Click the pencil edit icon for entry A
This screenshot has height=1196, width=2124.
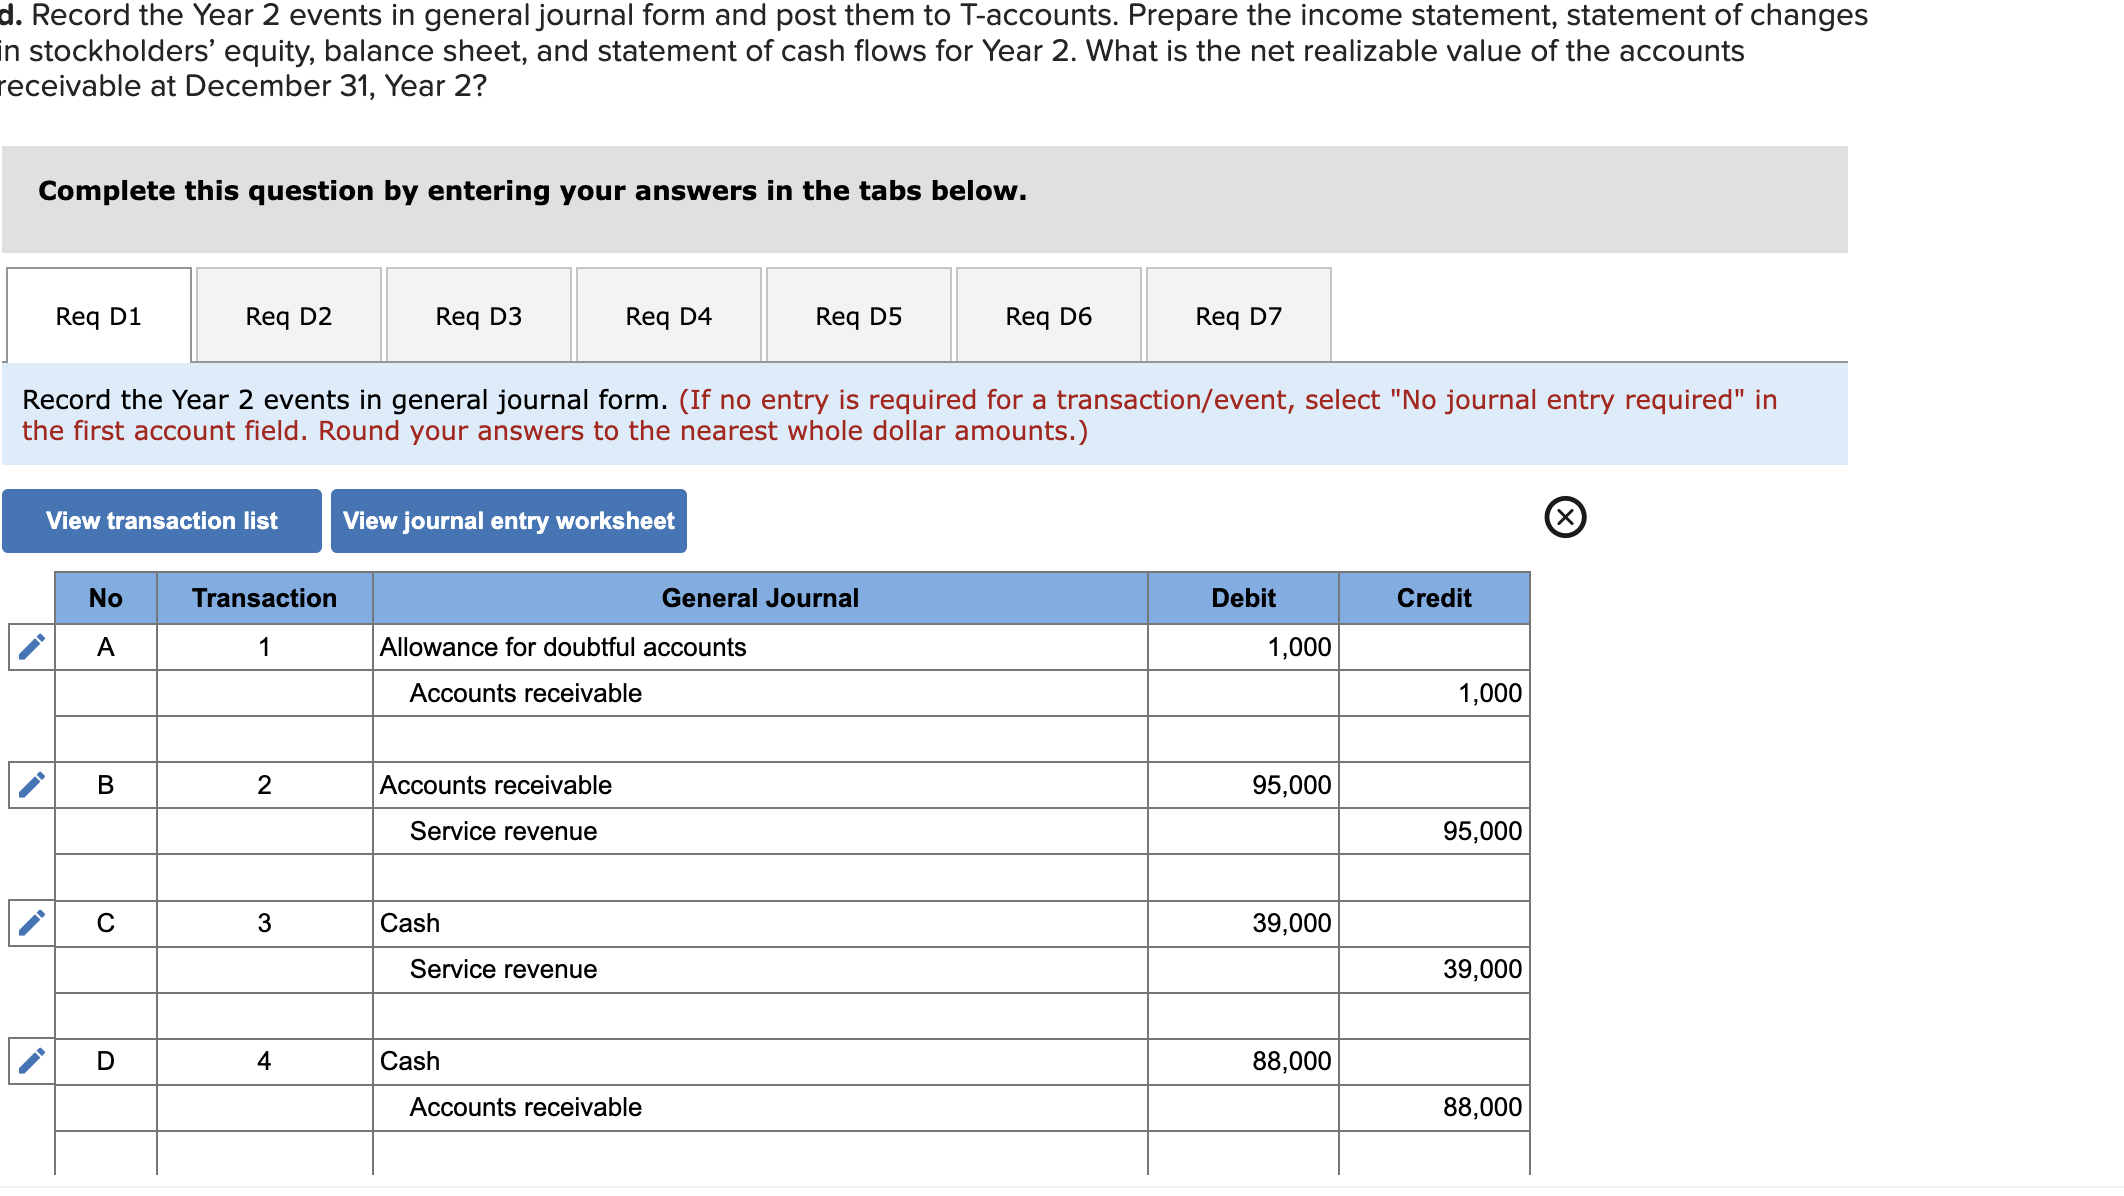point(32,647)
